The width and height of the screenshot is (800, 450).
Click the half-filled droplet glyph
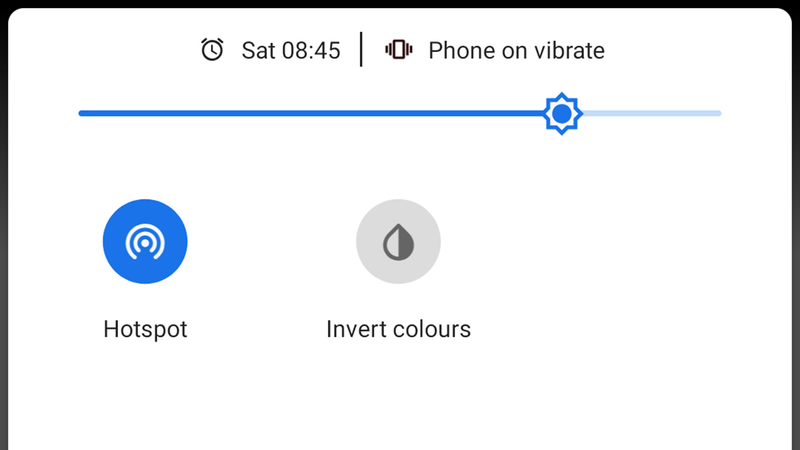(398, 242)
